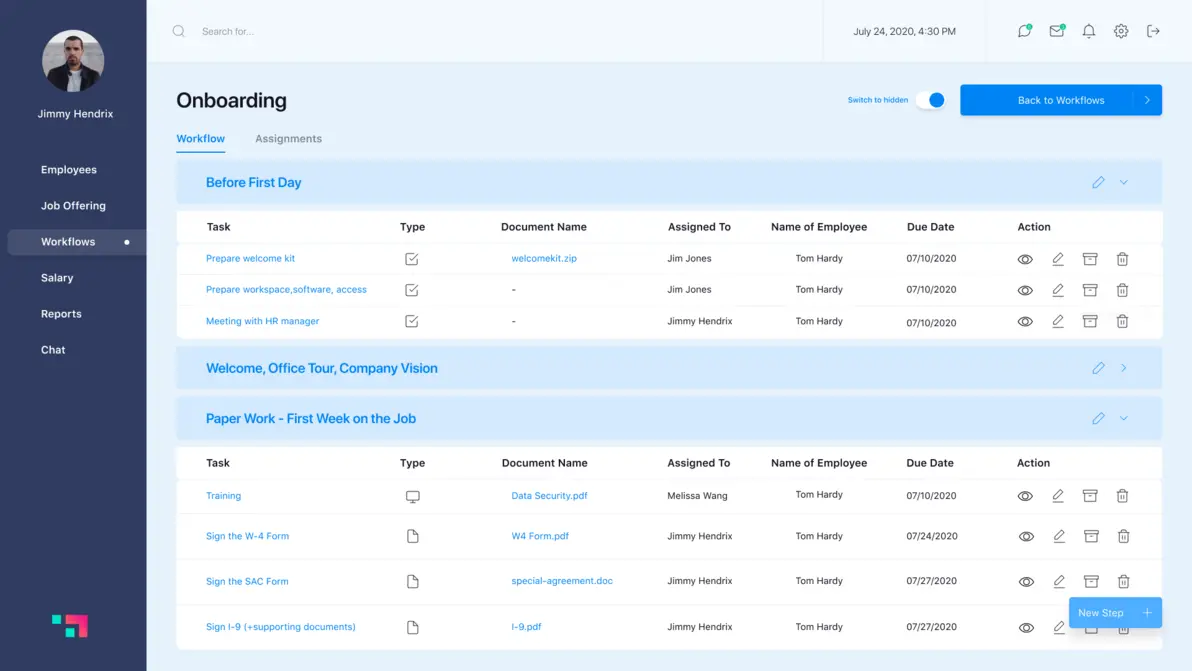Open the chat messages icon in header
The height and width of the screenshot is (671, 1192).
[1024, 31]
